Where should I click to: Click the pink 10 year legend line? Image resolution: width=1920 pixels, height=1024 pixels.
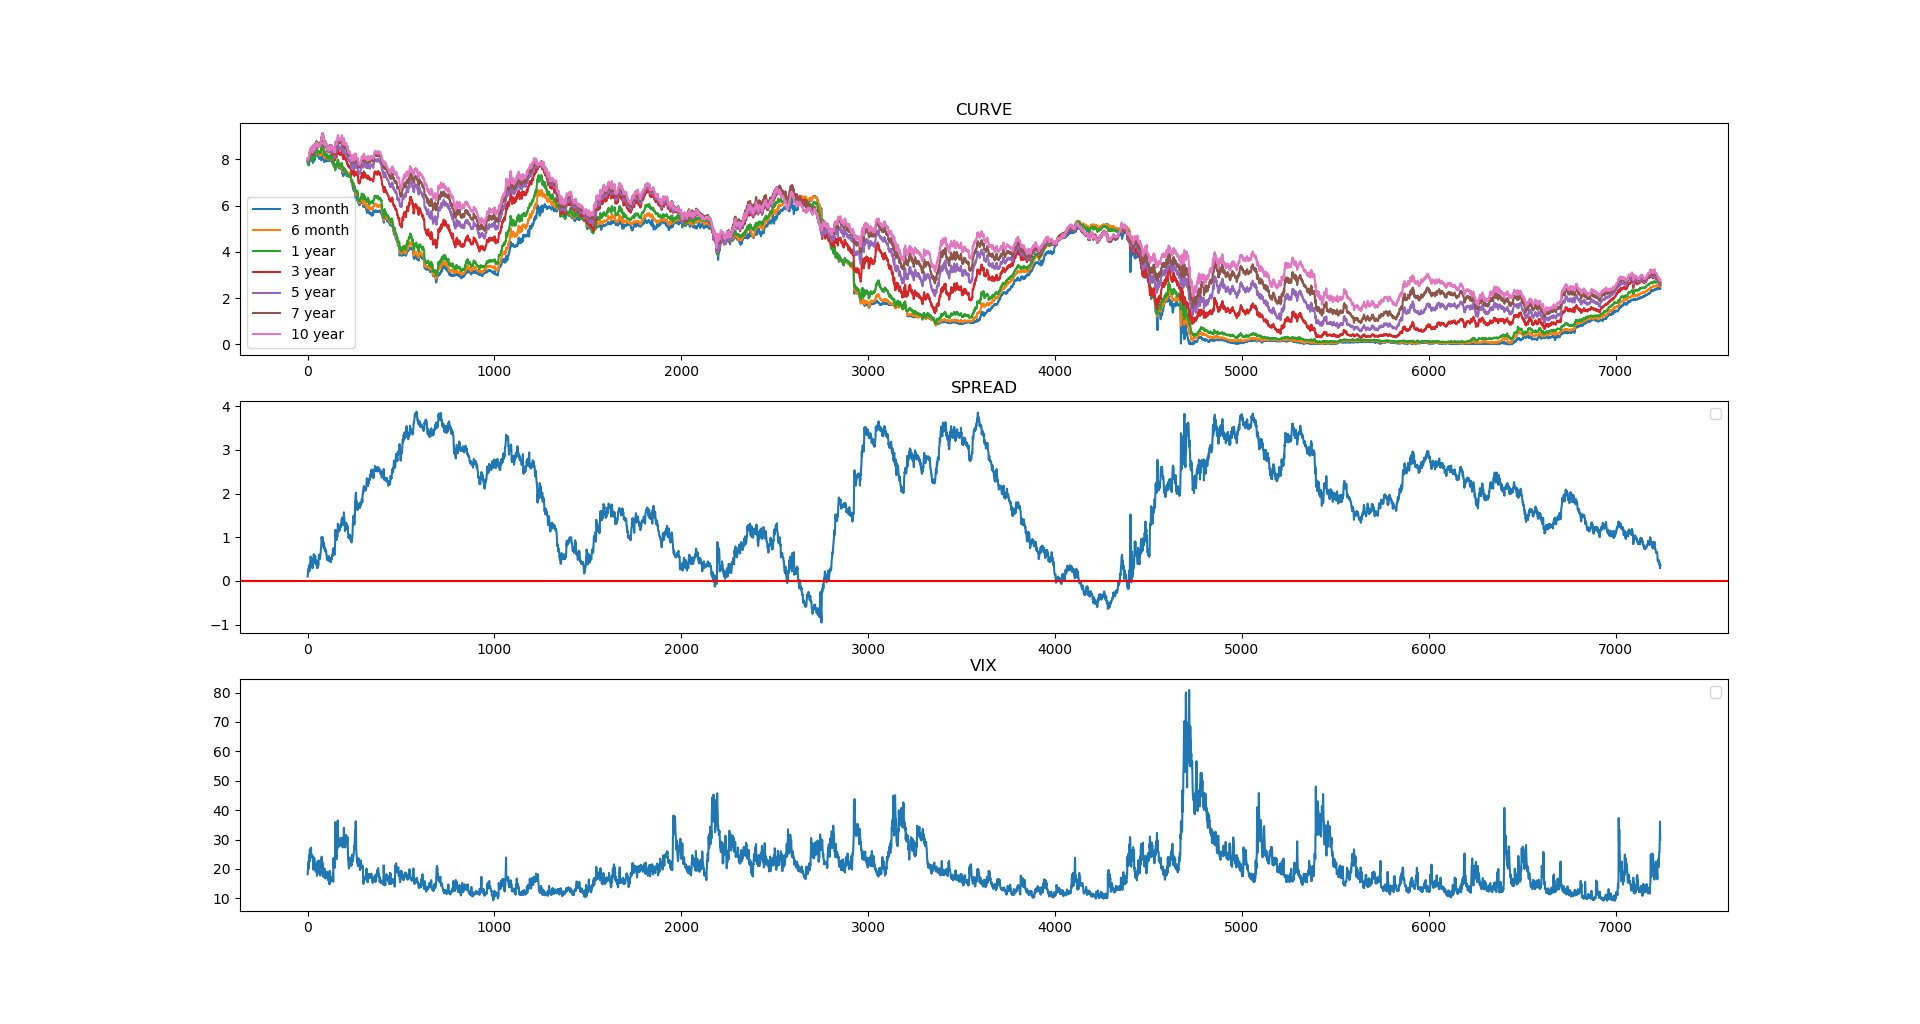click(x=266, y=334)
